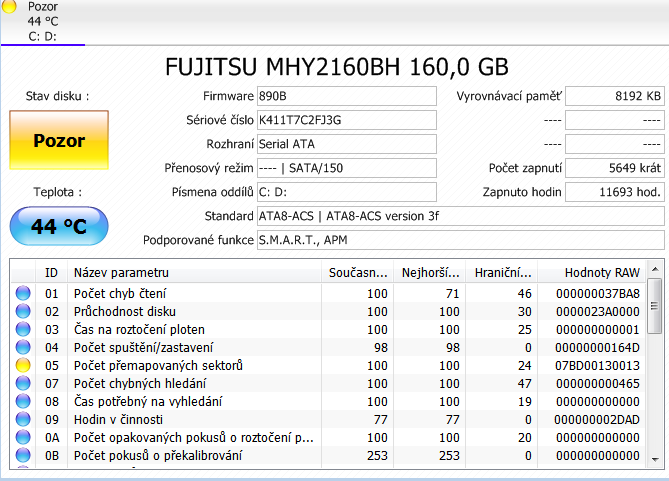Click the RAW value 0000023A0000
669x481 pixels.
click(x=598, y=312)
